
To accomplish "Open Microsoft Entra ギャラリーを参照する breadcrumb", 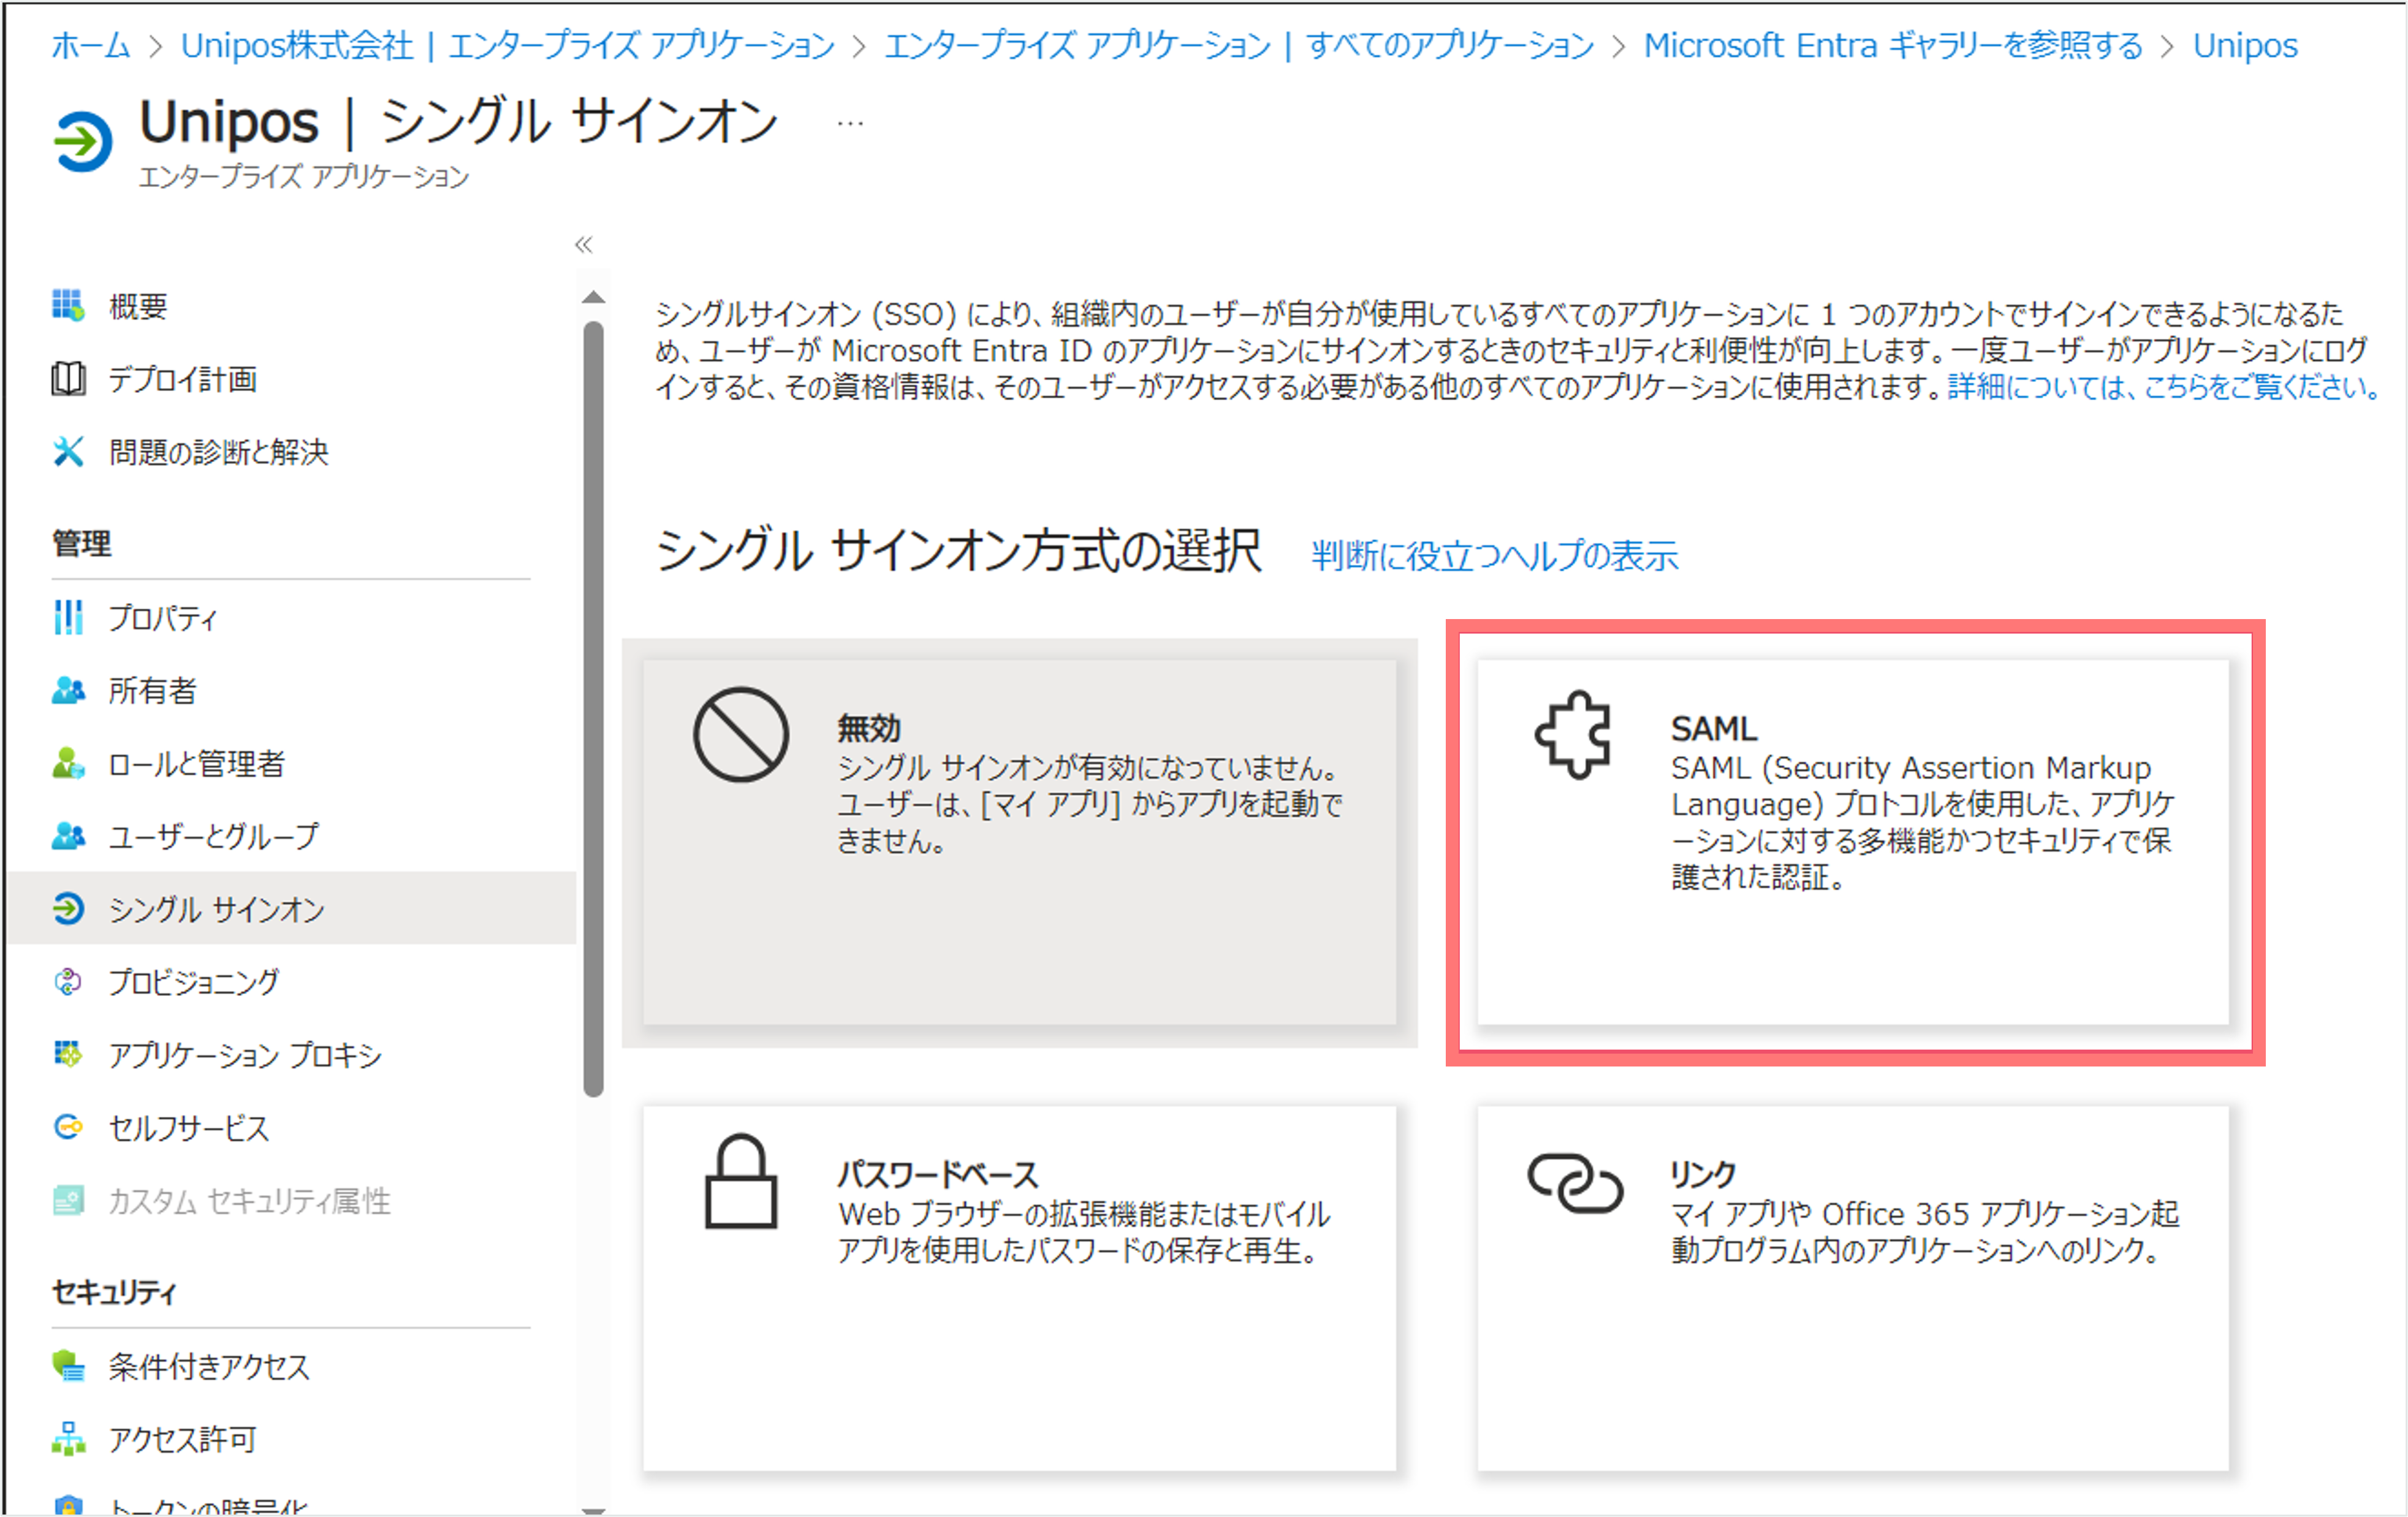I will (1893, 45).
